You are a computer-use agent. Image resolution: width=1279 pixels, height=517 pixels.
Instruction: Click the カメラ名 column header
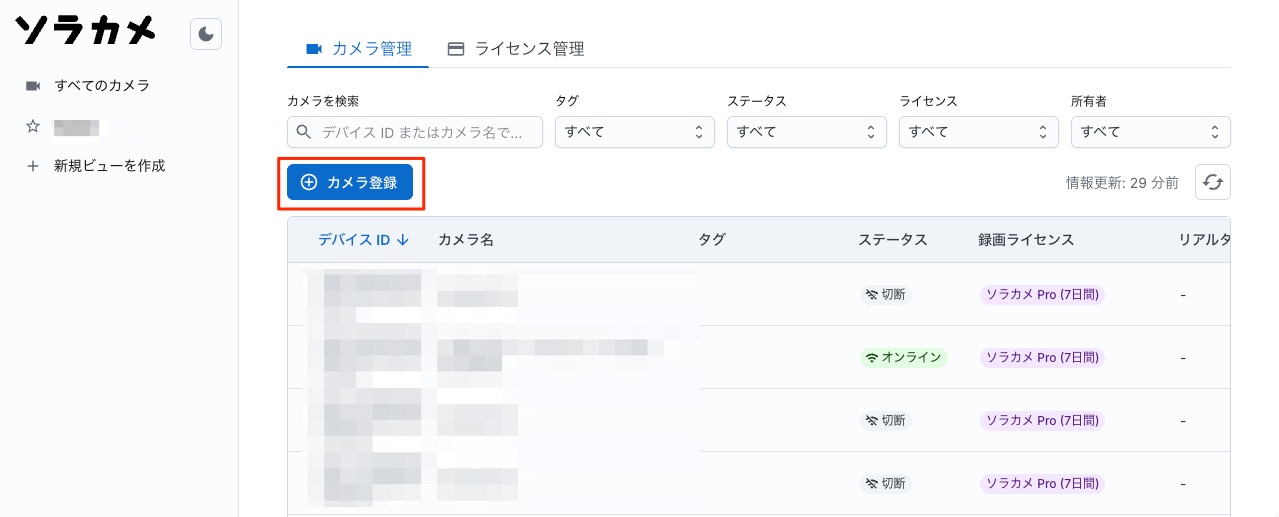click(x=466, y=240)
